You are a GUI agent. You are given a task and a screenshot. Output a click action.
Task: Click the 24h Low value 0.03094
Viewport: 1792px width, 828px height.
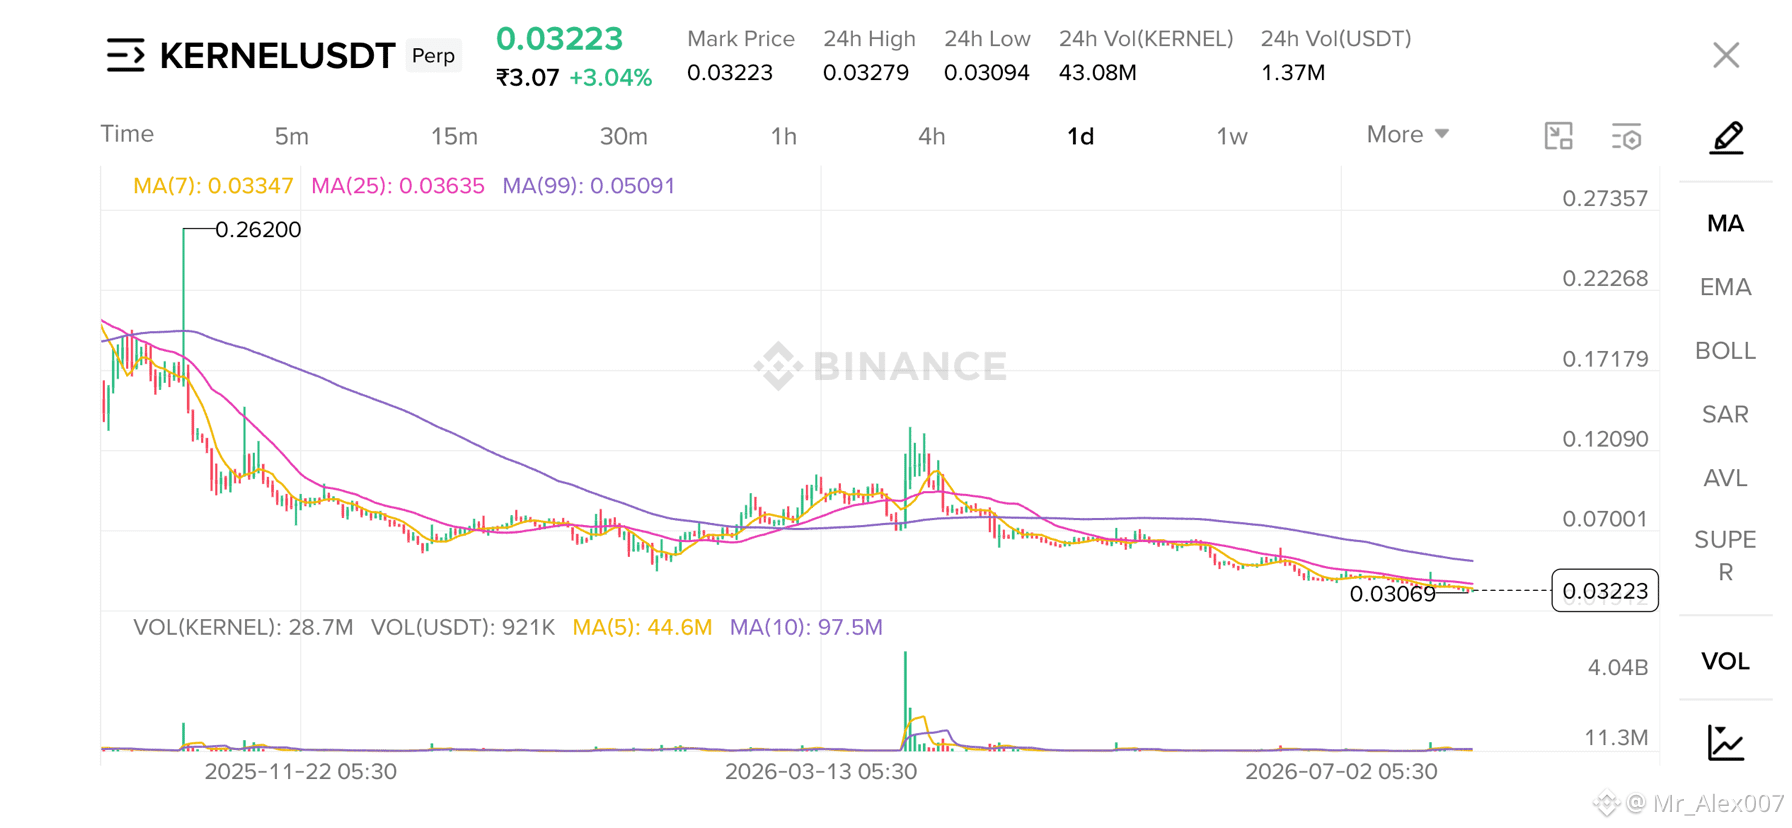(987, 73)
